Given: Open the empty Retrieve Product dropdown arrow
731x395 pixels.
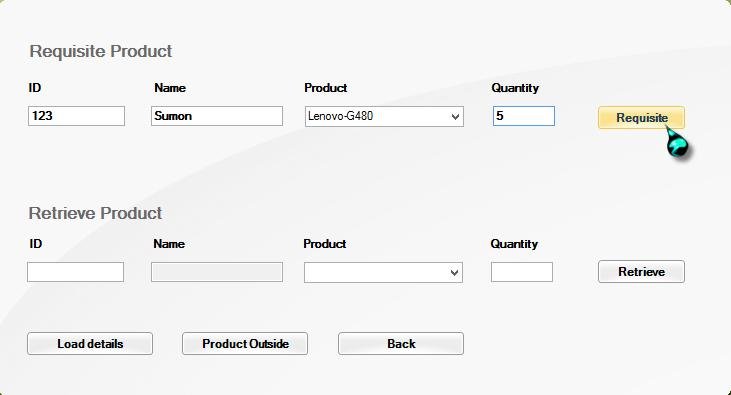Looking at the screenshot, I should [x=455, y=272].
